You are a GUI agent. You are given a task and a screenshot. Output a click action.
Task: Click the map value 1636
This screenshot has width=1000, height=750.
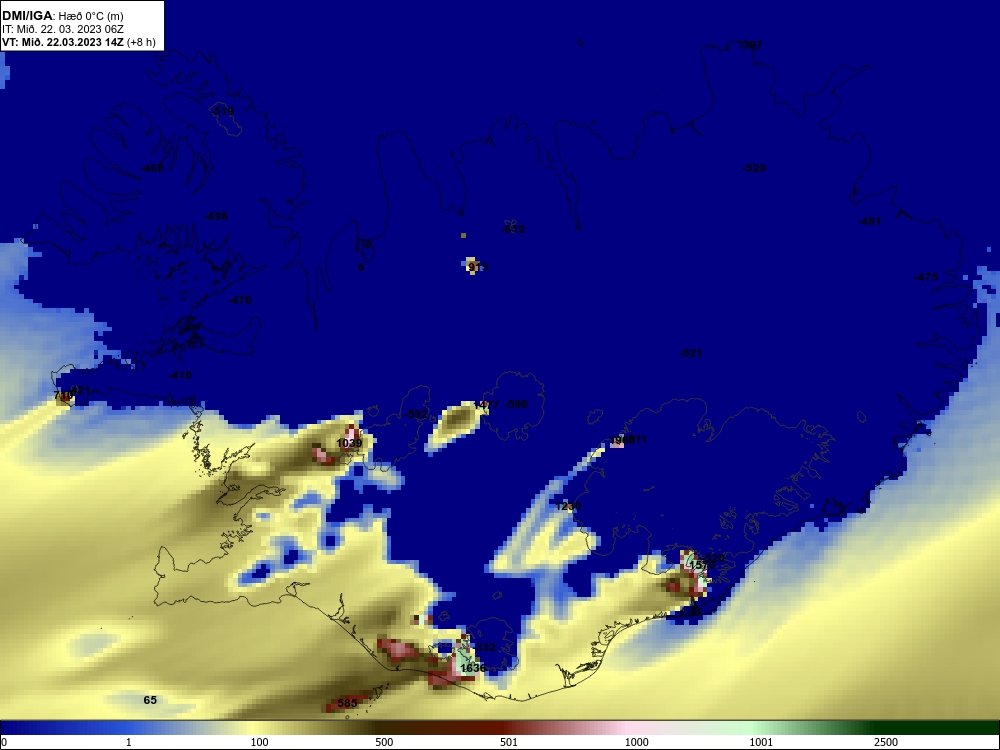(x=473, y=668)
